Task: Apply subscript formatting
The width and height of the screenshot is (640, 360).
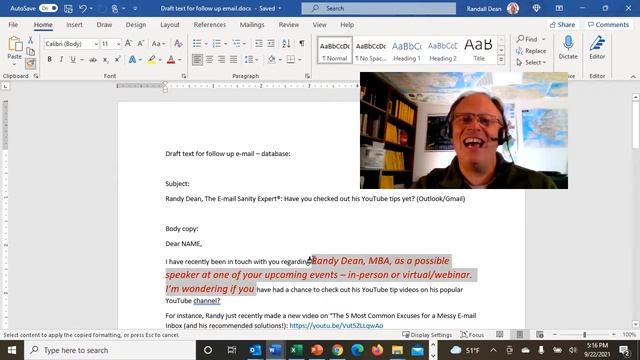Action: 105,60
